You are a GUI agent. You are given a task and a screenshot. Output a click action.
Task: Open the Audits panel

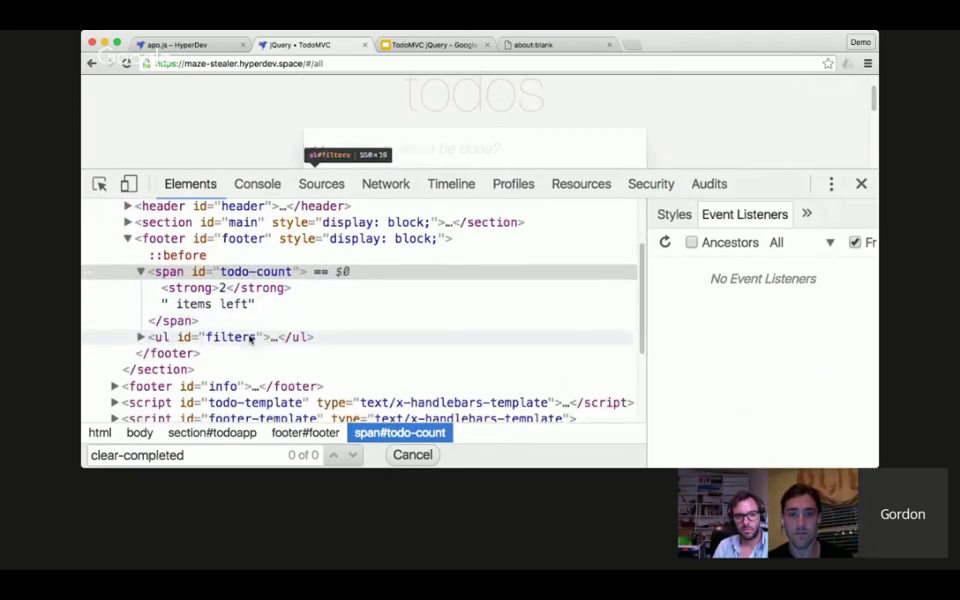point(709,184)
